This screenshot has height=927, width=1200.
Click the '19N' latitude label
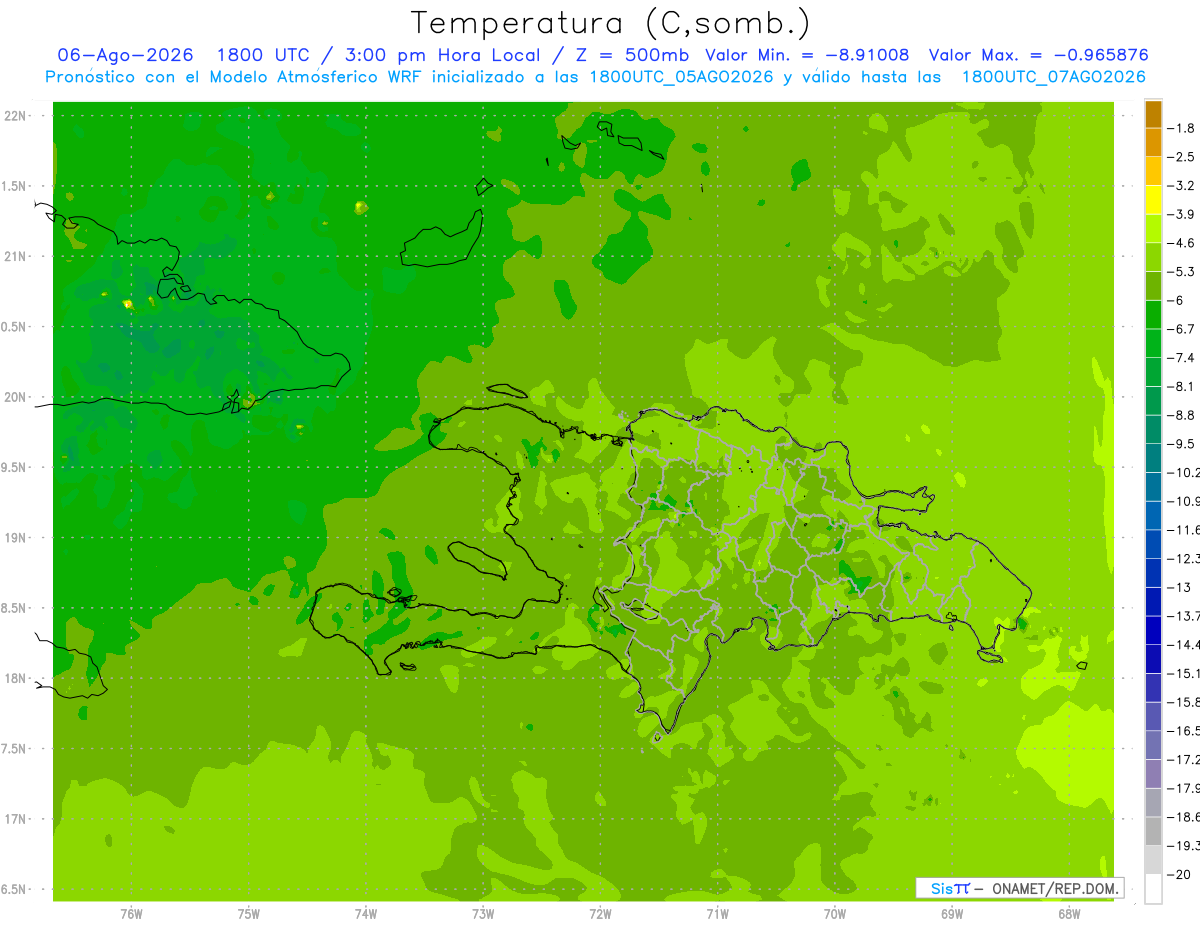[x=16, y=538]
